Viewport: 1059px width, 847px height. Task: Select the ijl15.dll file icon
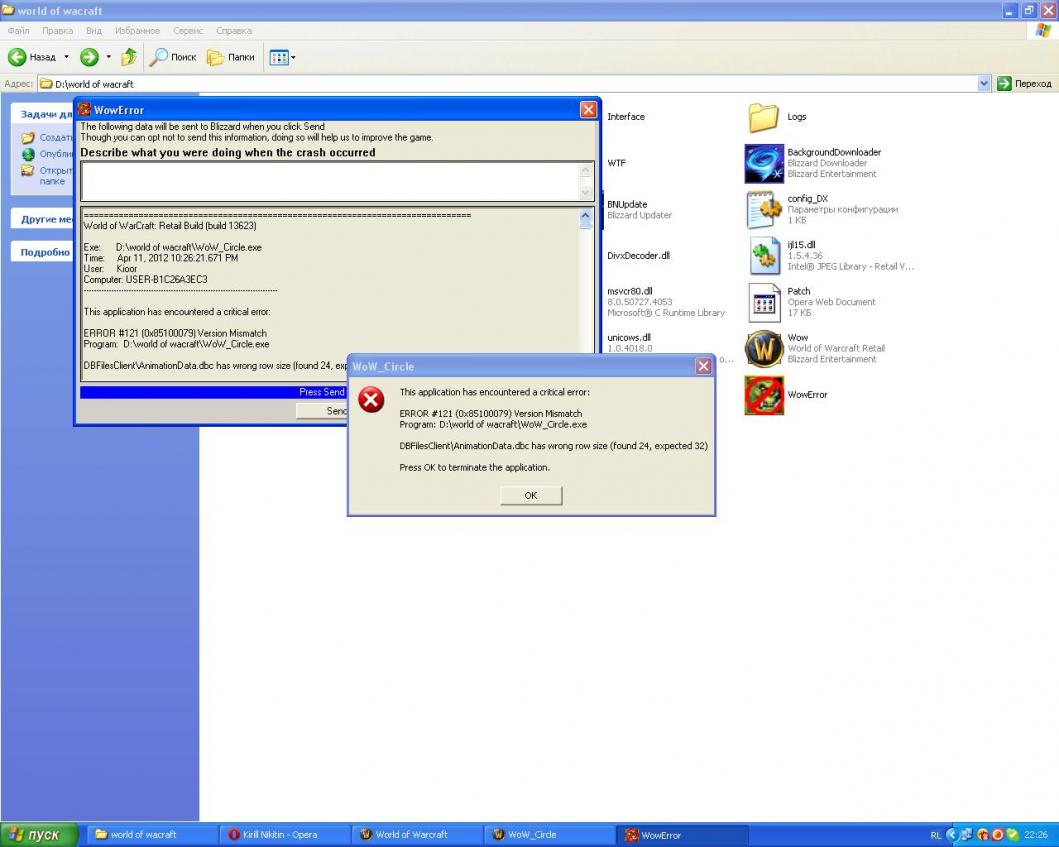(763, 256)
